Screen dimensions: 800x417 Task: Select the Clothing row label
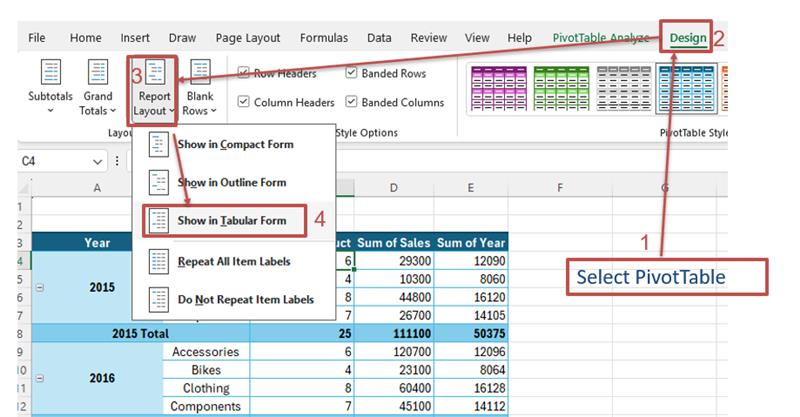coord(206,388)
